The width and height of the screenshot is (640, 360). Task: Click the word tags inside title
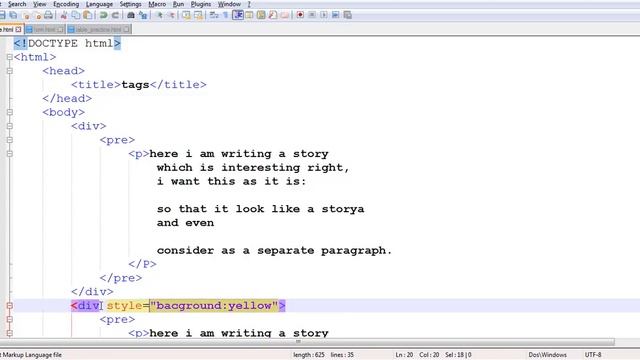pos(135,84)
